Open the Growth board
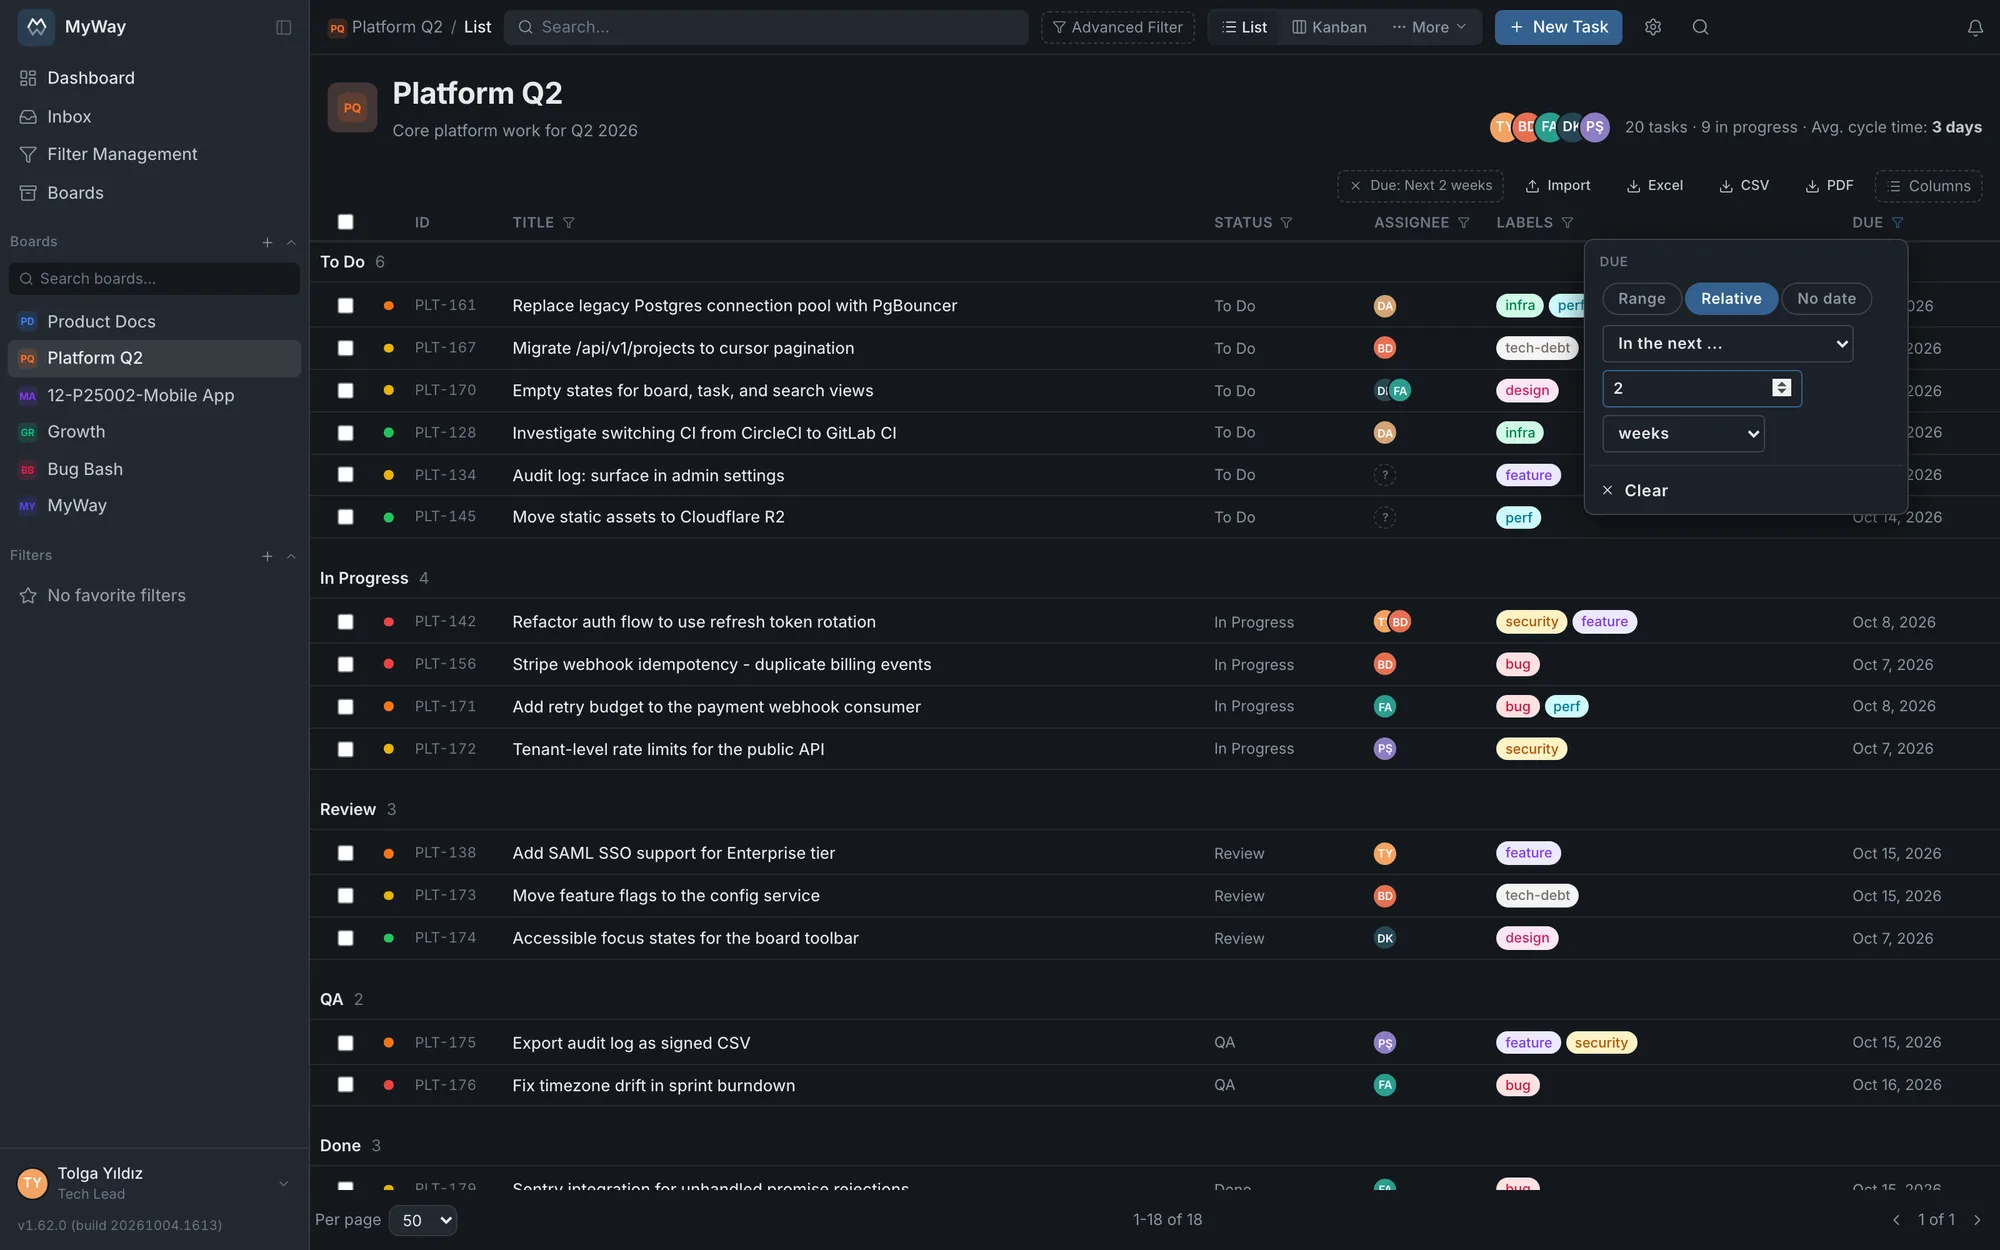Image resolution: width=2000 pixels, height=1250 pixels. [x=155, y=432]
